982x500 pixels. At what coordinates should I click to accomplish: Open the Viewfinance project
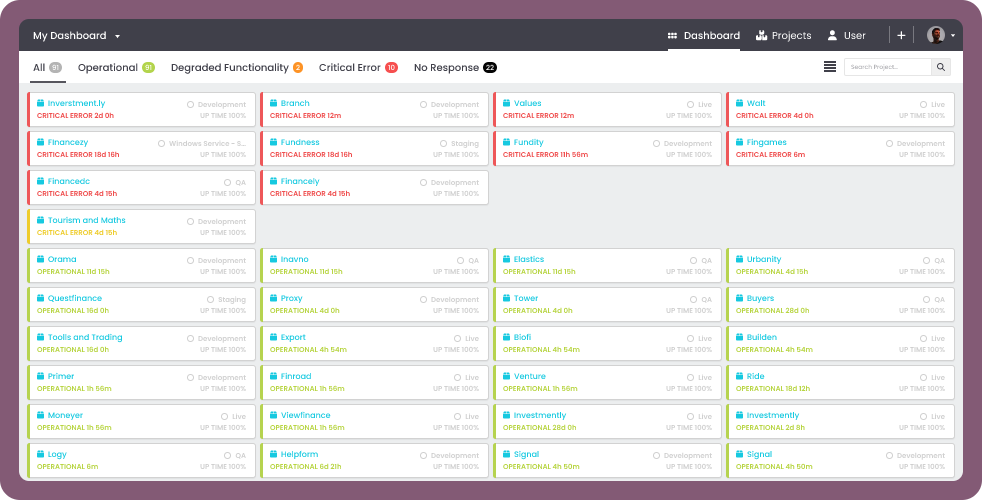point(306,415)
